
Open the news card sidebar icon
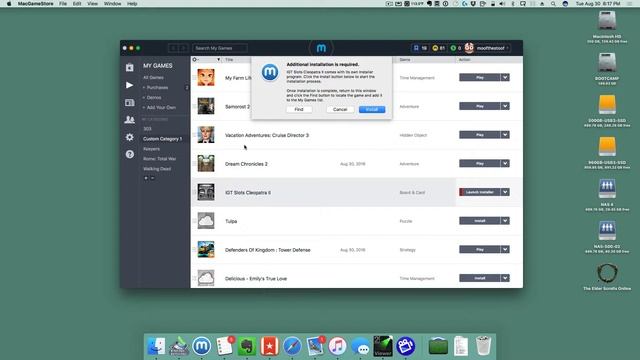(129, 102)
